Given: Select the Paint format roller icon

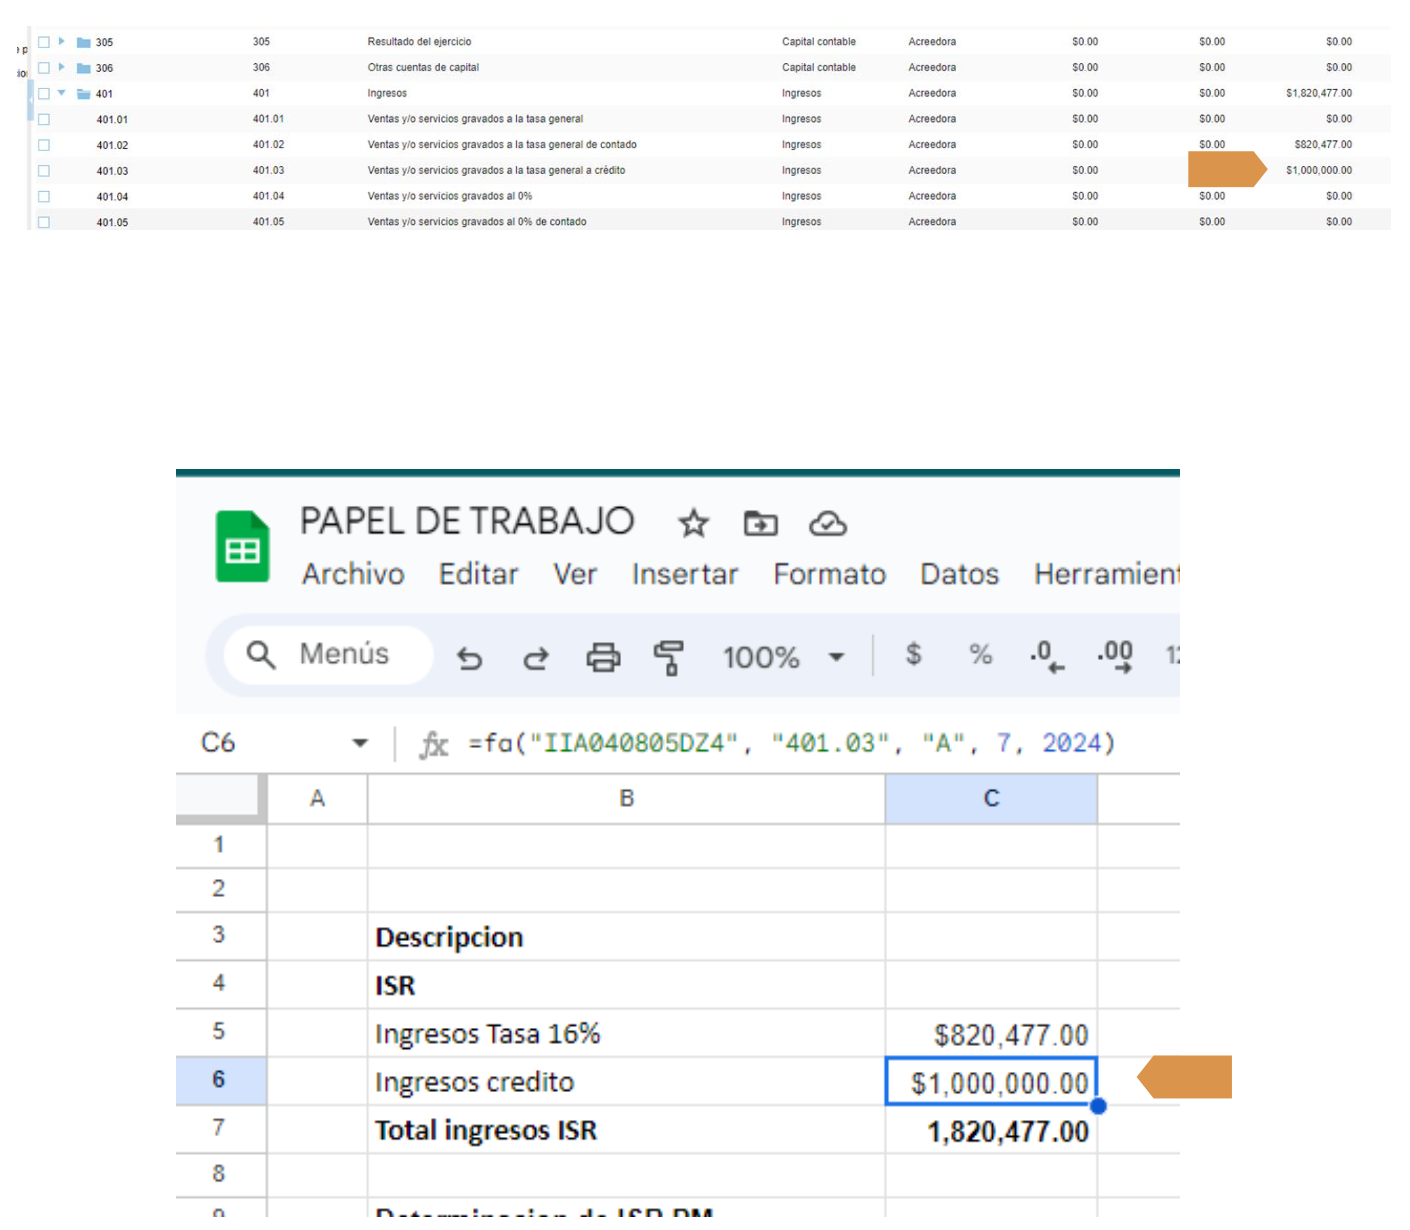Looking at the screenshot, I should [x=668, y=657].
